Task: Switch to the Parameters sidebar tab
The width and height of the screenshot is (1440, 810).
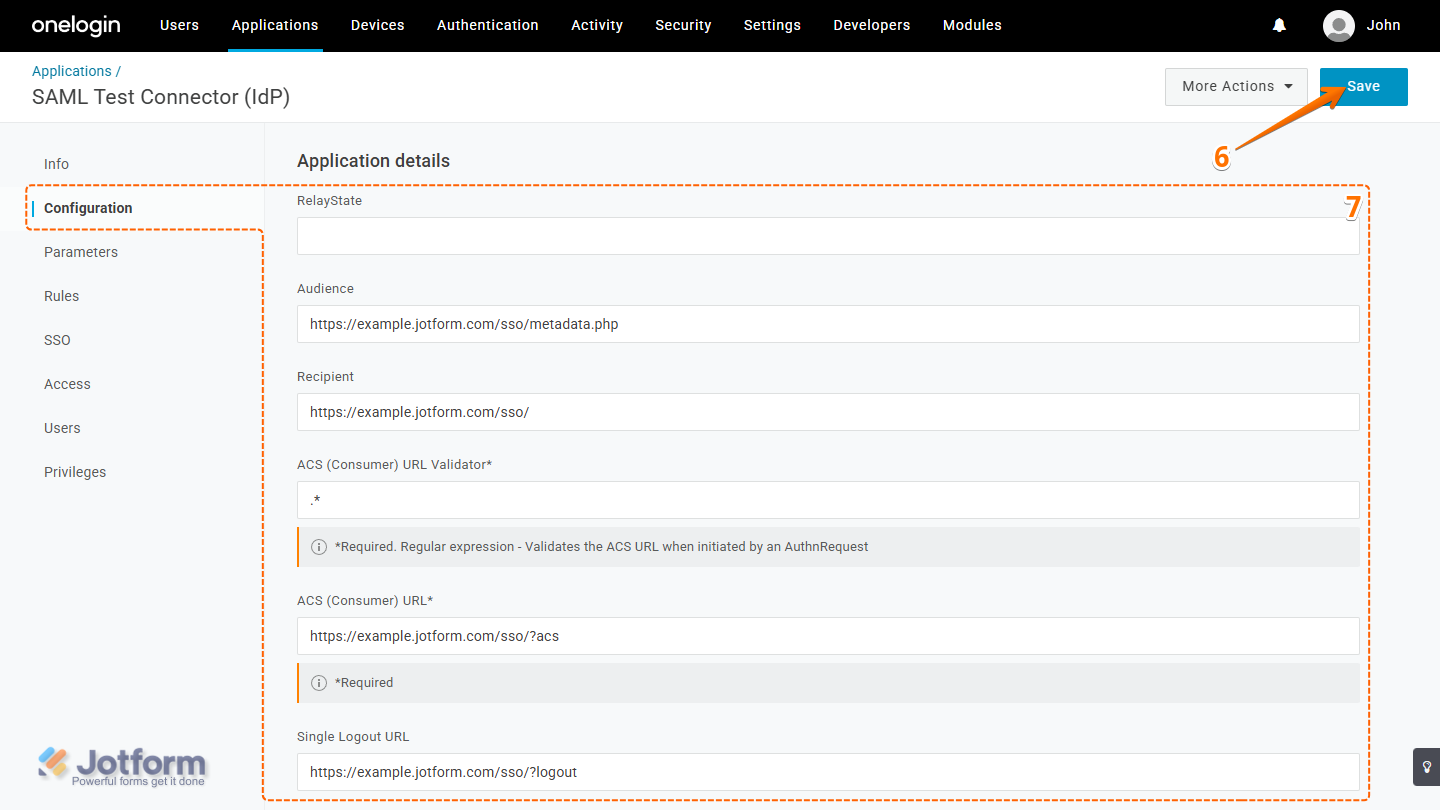Action: 81,252
